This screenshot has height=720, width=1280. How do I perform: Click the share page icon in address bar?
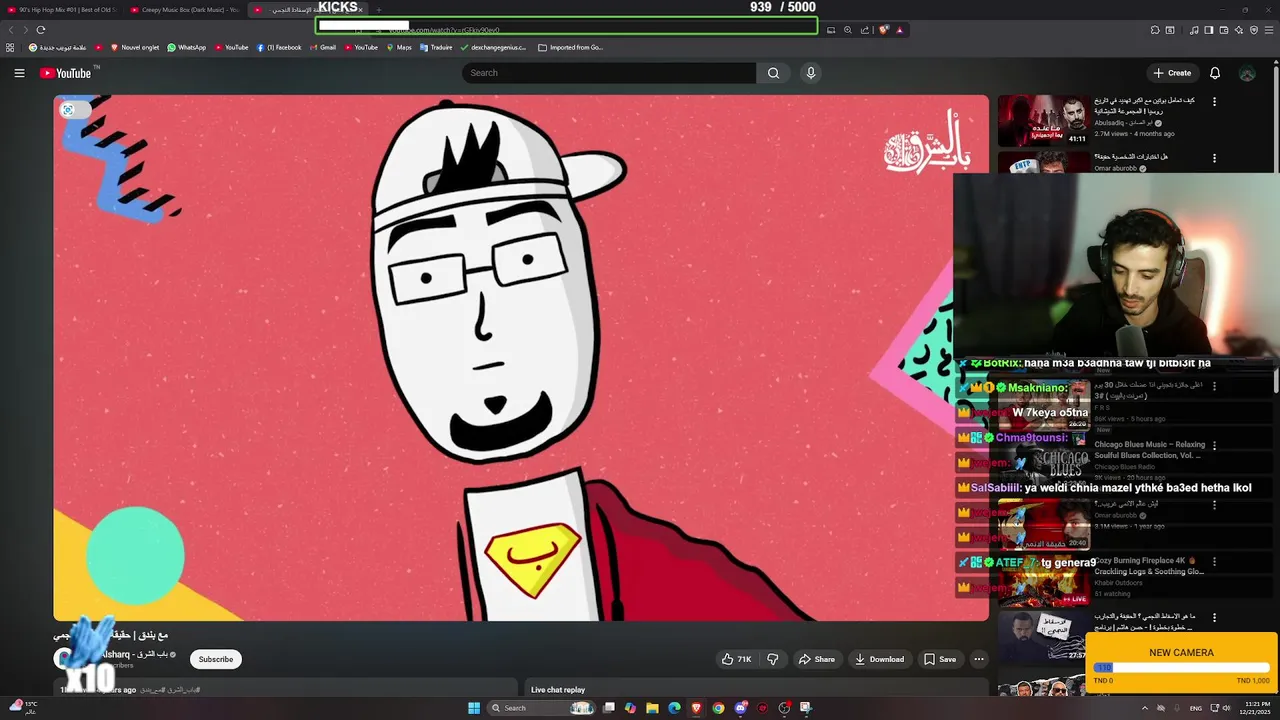coord(865,30)
